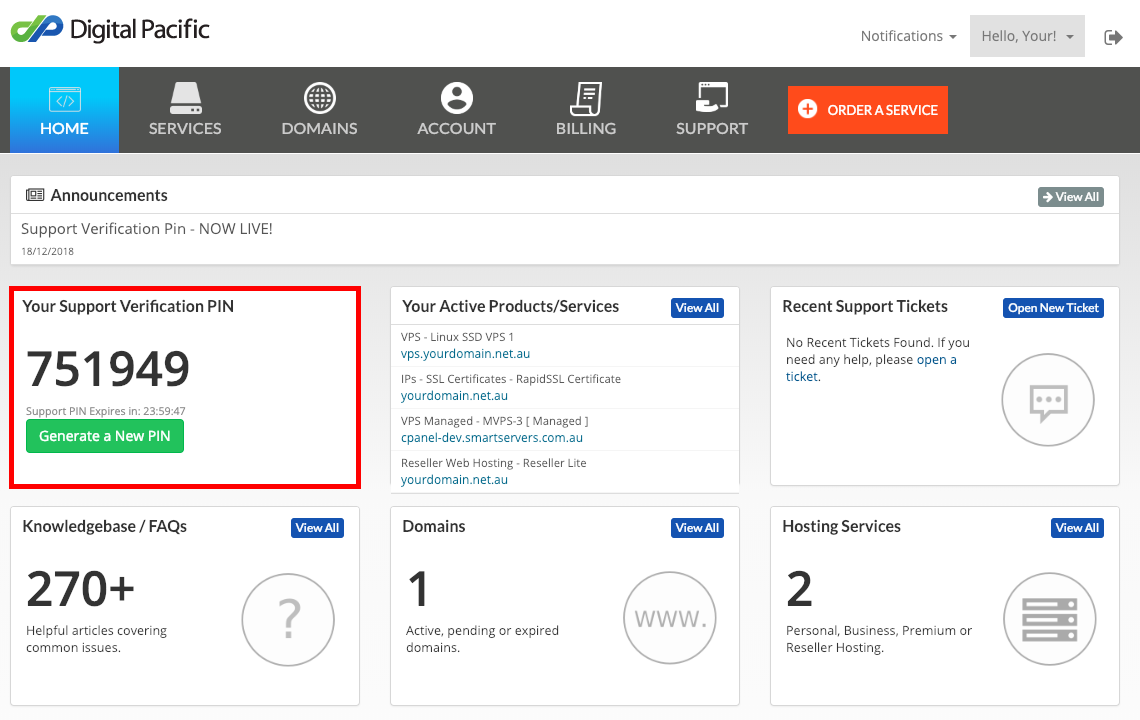This screenshot has height=720, width=1140.
Task: View all Hosting Services
Action: [x=1077, y=528]
